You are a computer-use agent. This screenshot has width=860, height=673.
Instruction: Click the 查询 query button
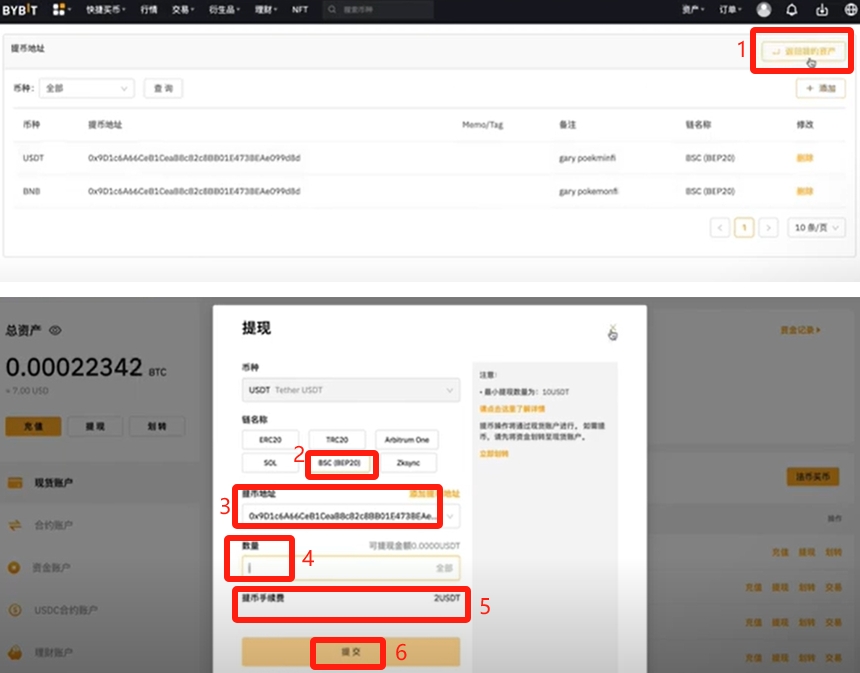pos(163,88)
